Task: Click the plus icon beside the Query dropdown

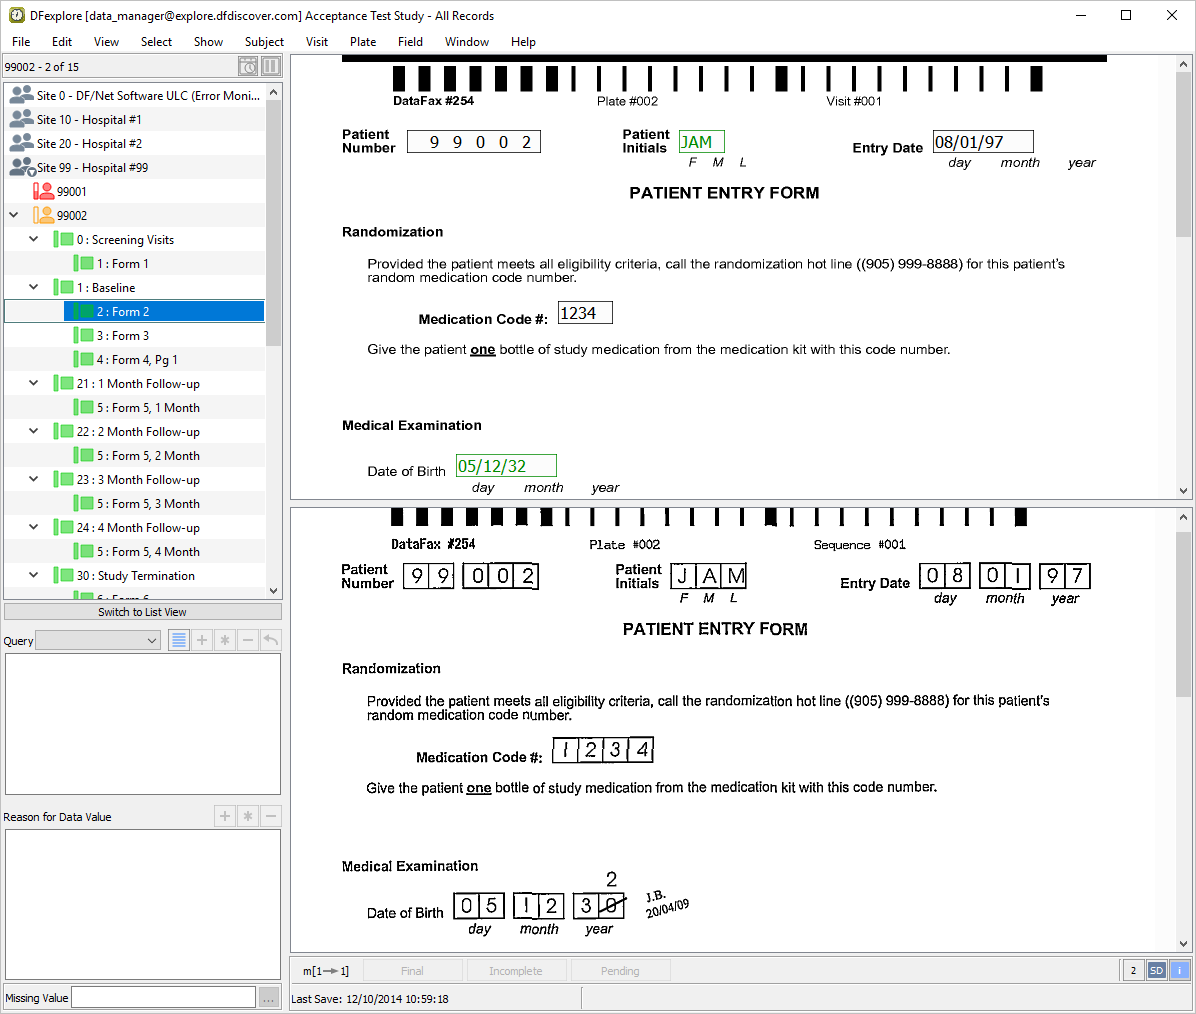Action: (202, 640)
